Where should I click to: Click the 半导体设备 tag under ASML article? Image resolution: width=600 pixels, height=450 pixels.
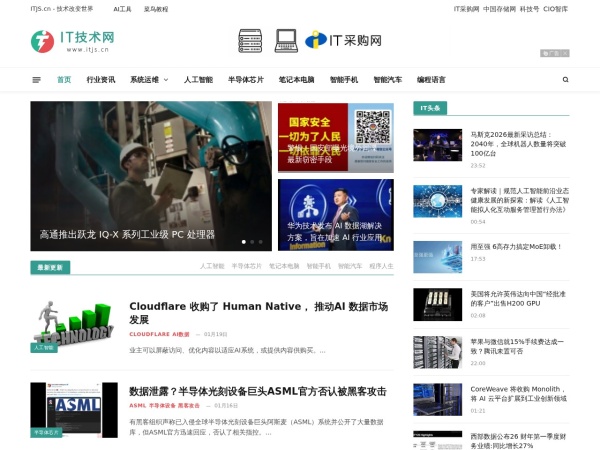click(160, 406)
